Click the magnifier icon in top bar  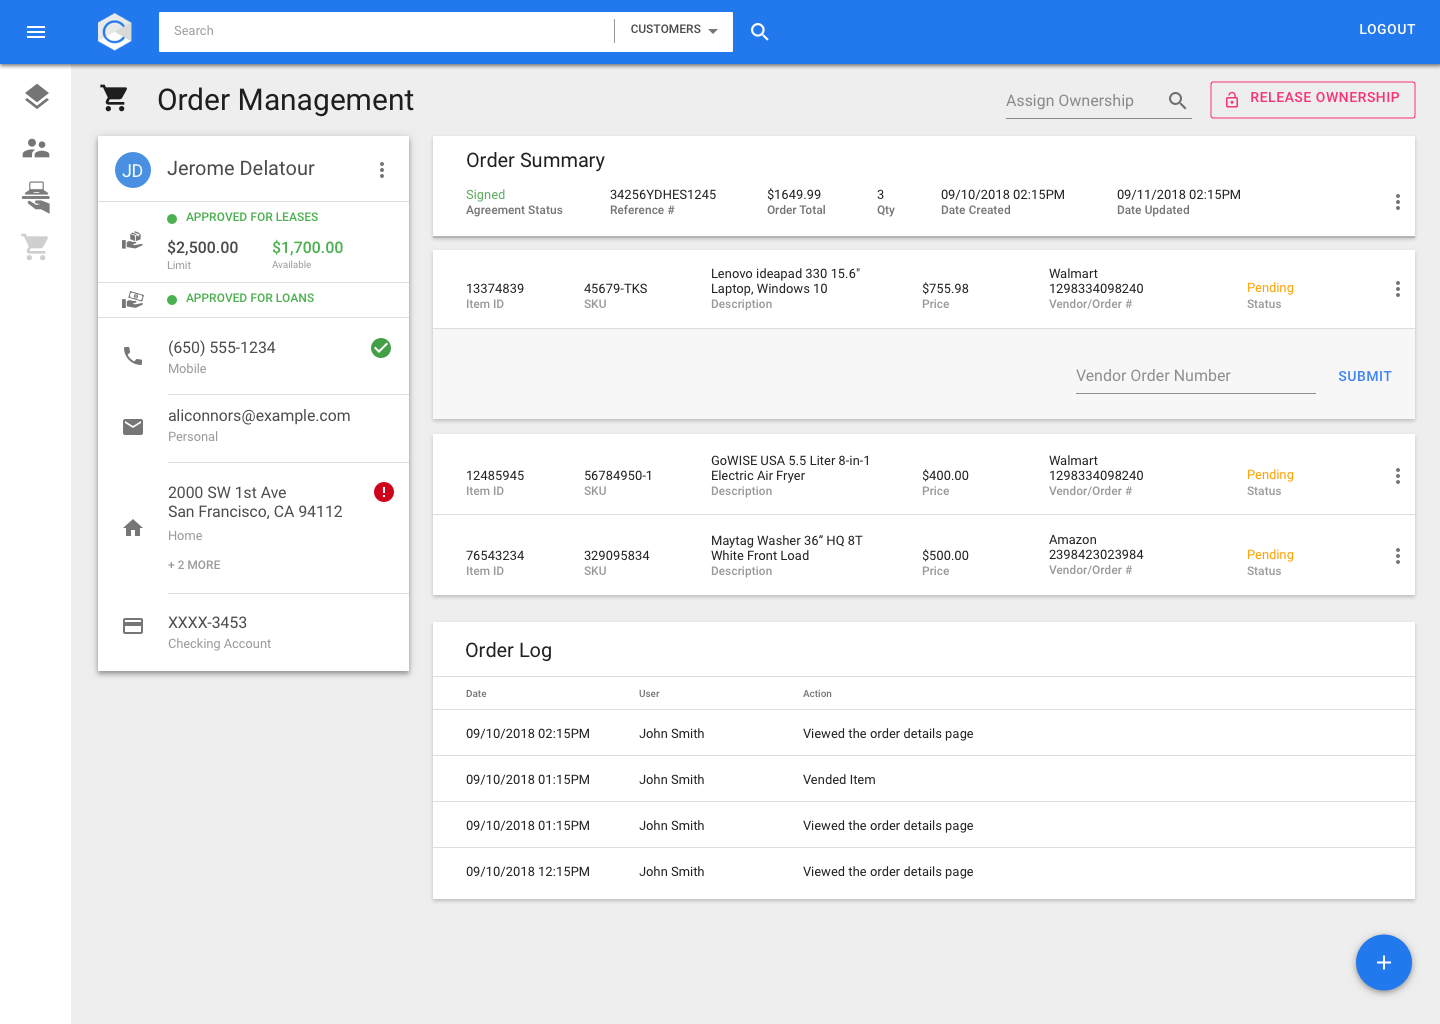[x=760, y=32]
